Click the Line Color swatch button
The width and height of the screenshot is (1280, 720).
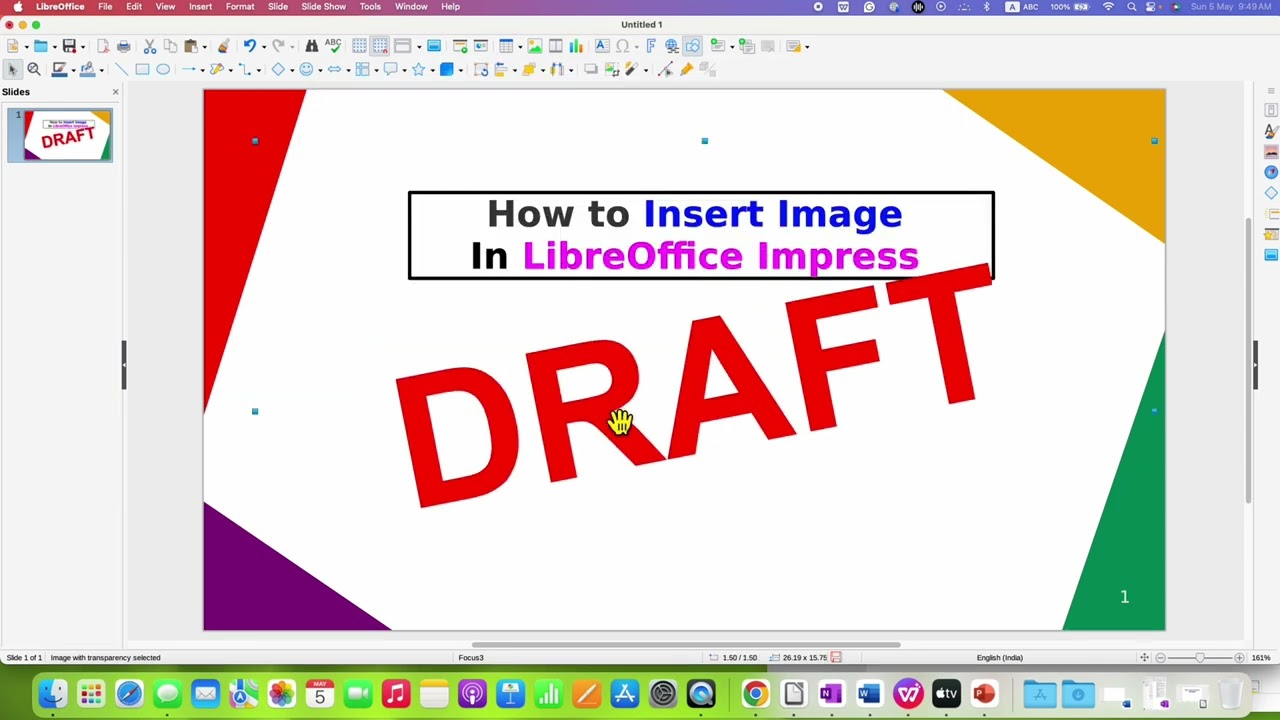coord(59,69)
